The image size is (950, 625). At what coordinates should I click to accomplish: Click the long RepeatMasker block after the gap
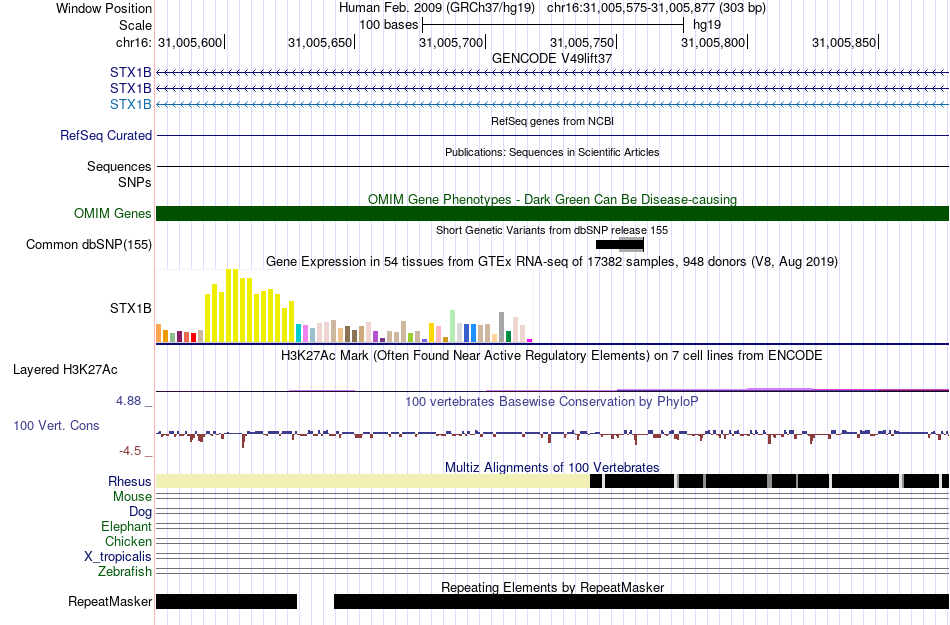pos(642,601)
